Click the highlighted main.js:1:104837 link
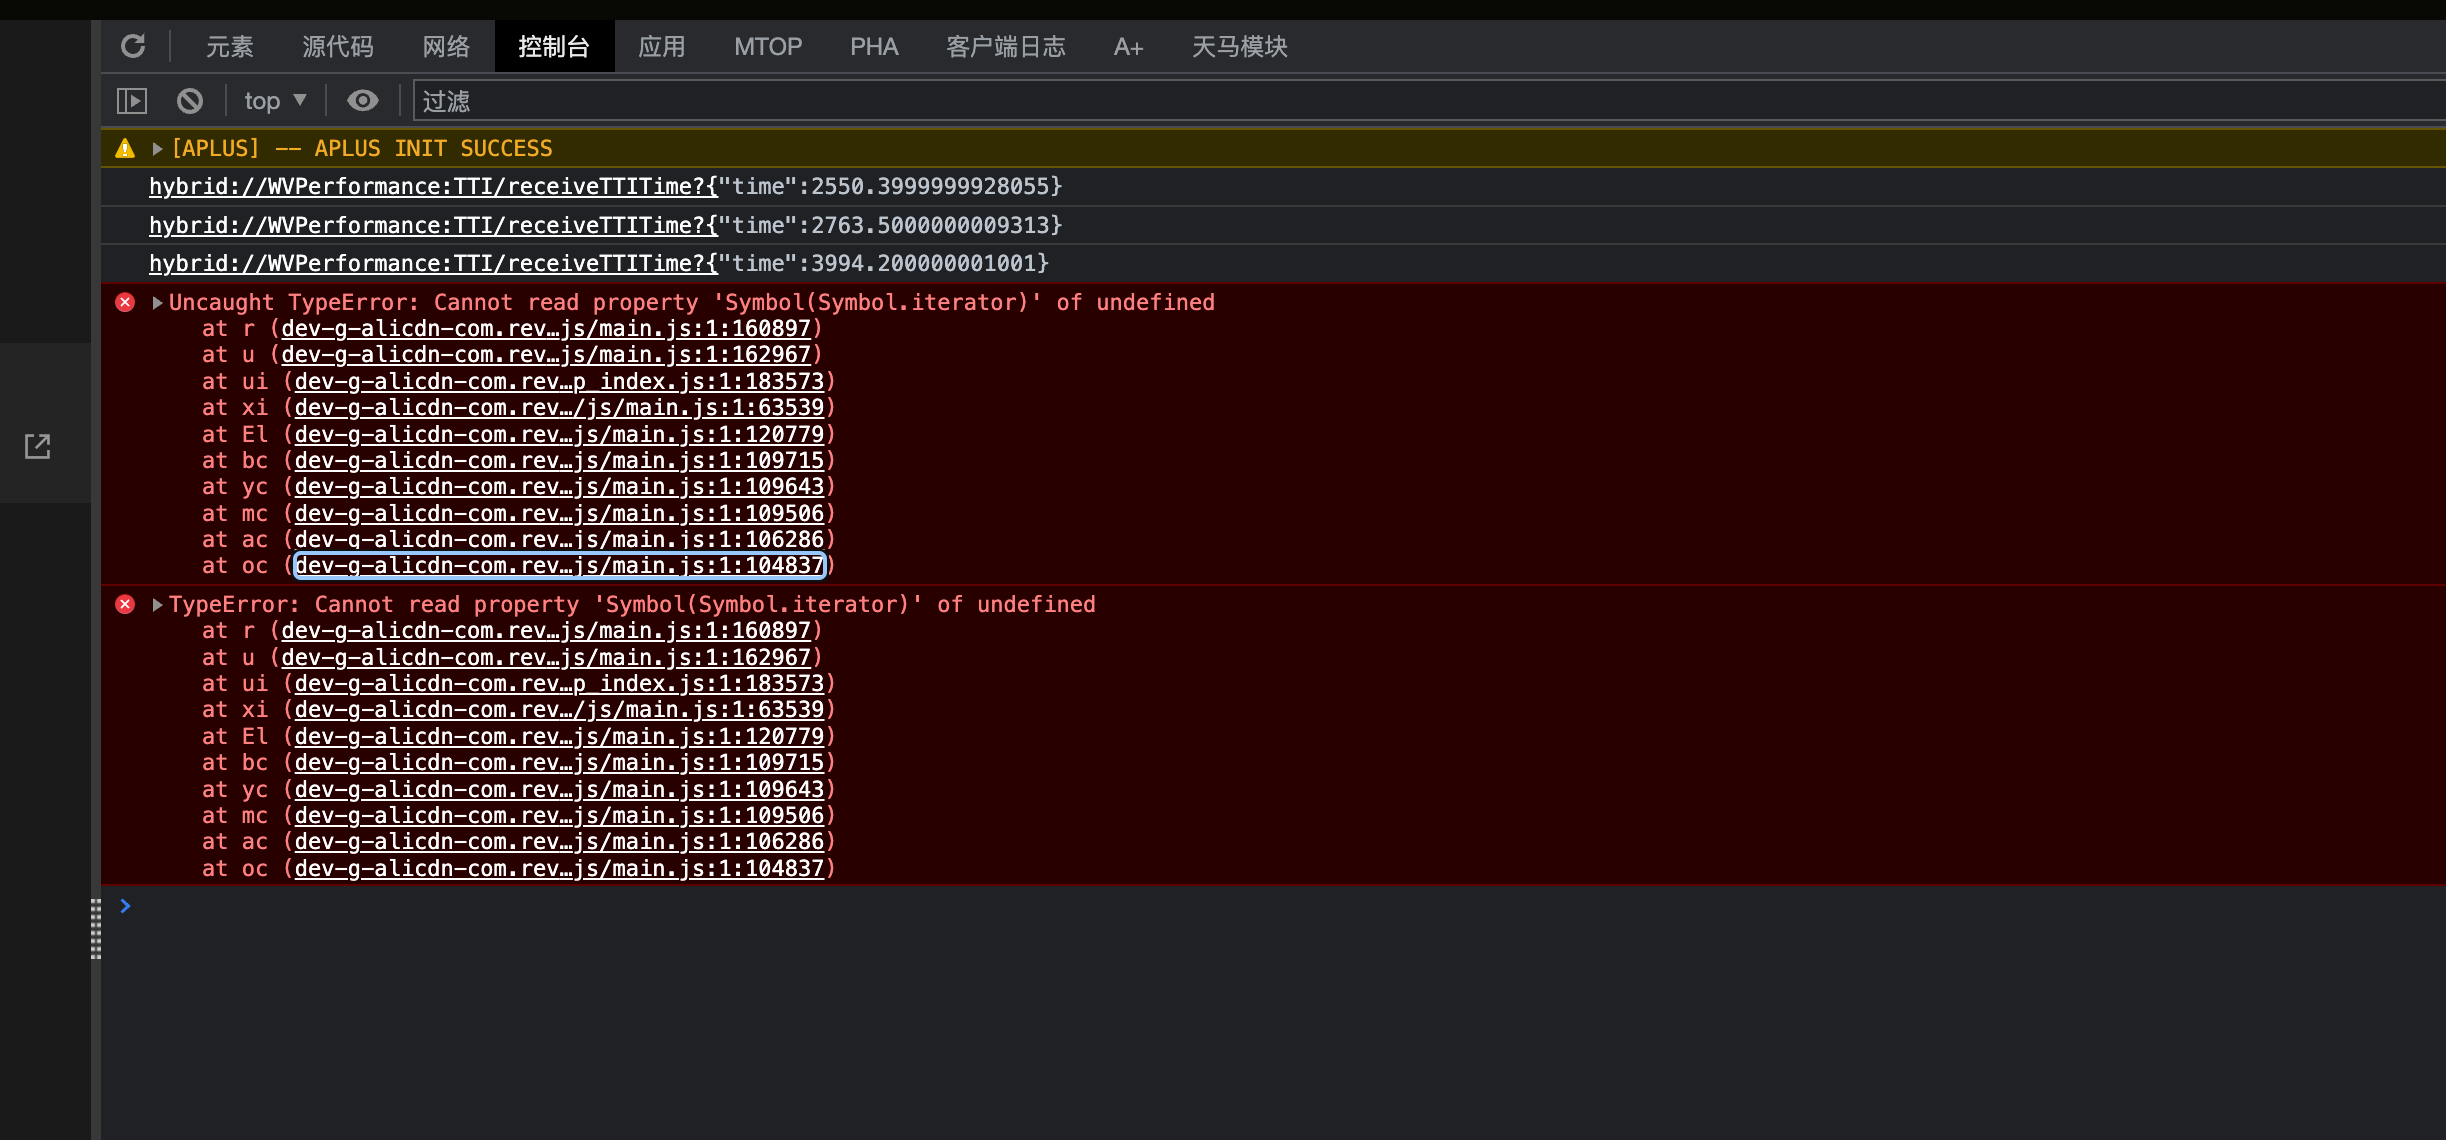This screenshot has width=2446, height=1140. pyautogui.click(x=558, y=566)
